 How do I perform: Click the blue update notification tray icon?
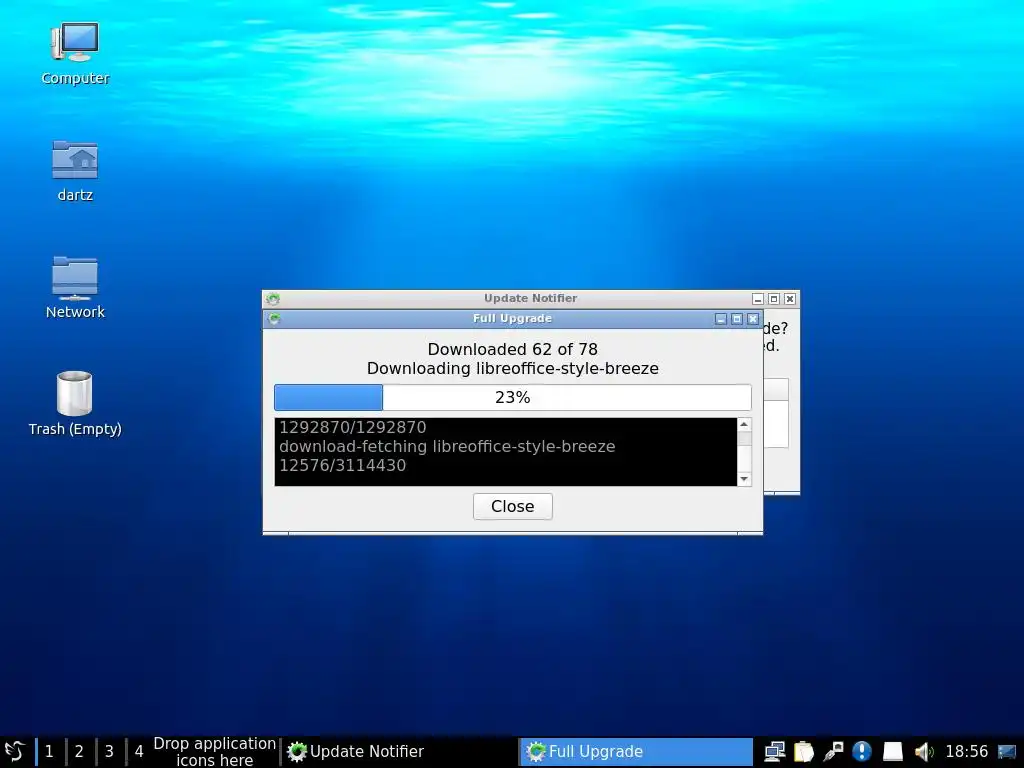(862, 752)
